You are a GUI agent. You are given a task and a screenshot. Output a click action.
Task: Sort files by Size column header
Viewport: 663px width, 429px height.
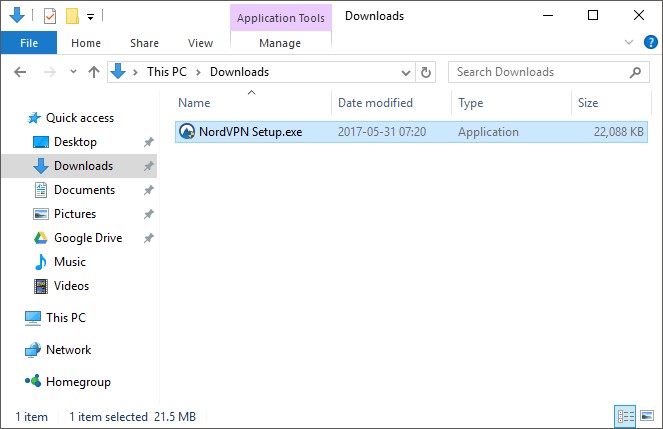(588, 103)
